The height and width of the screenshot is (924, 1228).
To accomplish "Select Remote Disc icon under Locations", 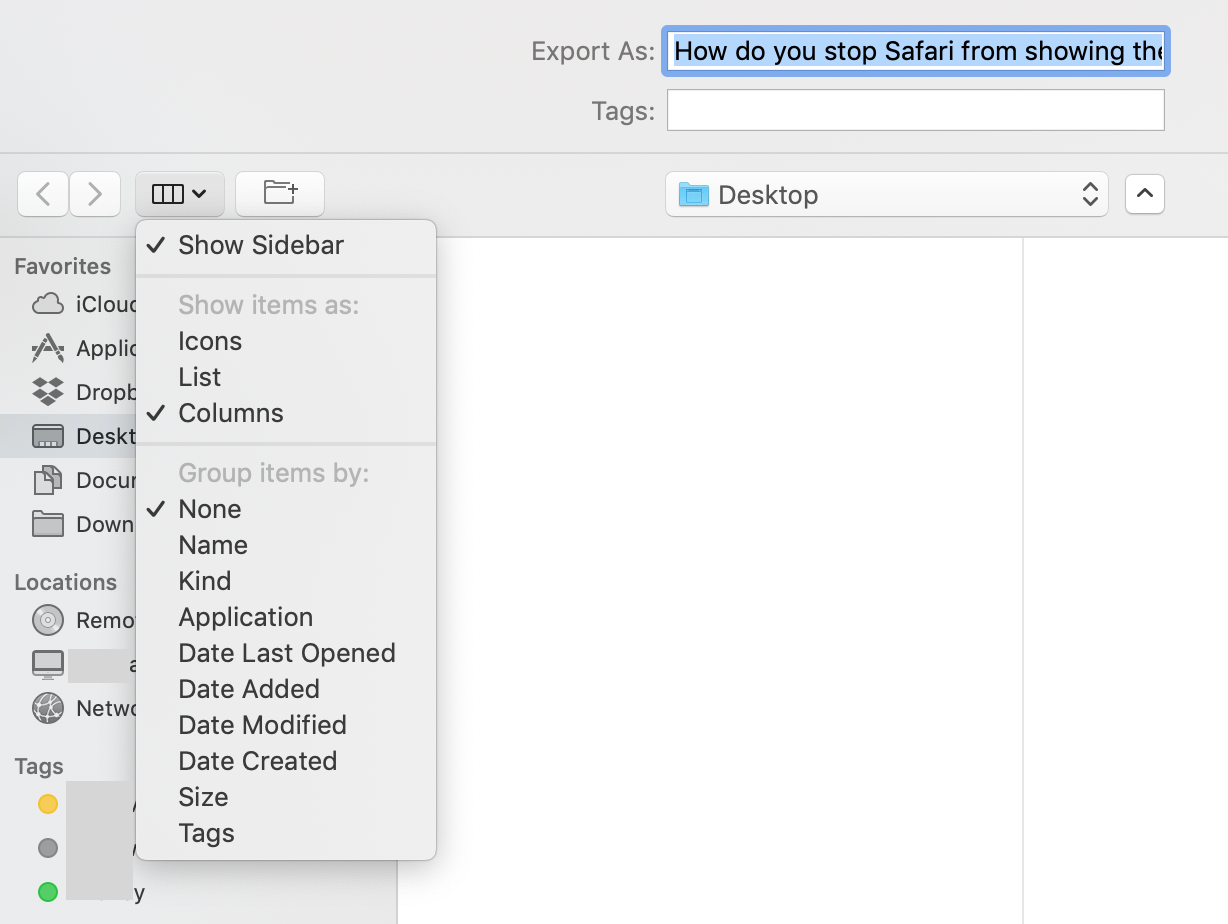I will (48, 620).
